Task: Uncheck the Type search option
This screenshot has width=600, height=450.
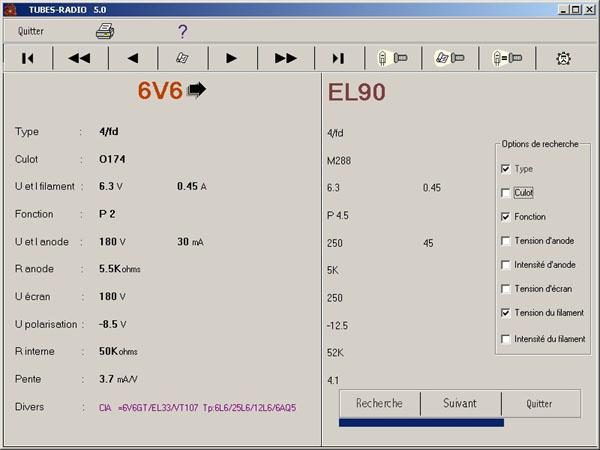Action: (505, 169)
